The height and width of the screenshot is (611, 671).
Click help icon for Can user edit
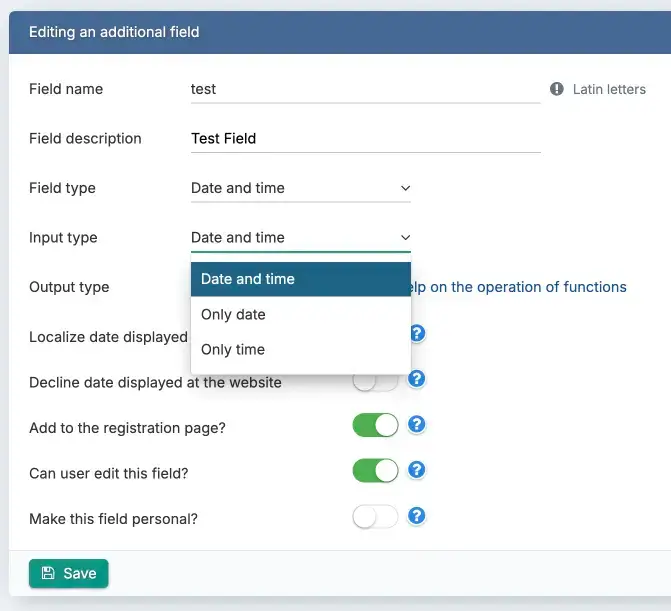click(x=418, y=470)
